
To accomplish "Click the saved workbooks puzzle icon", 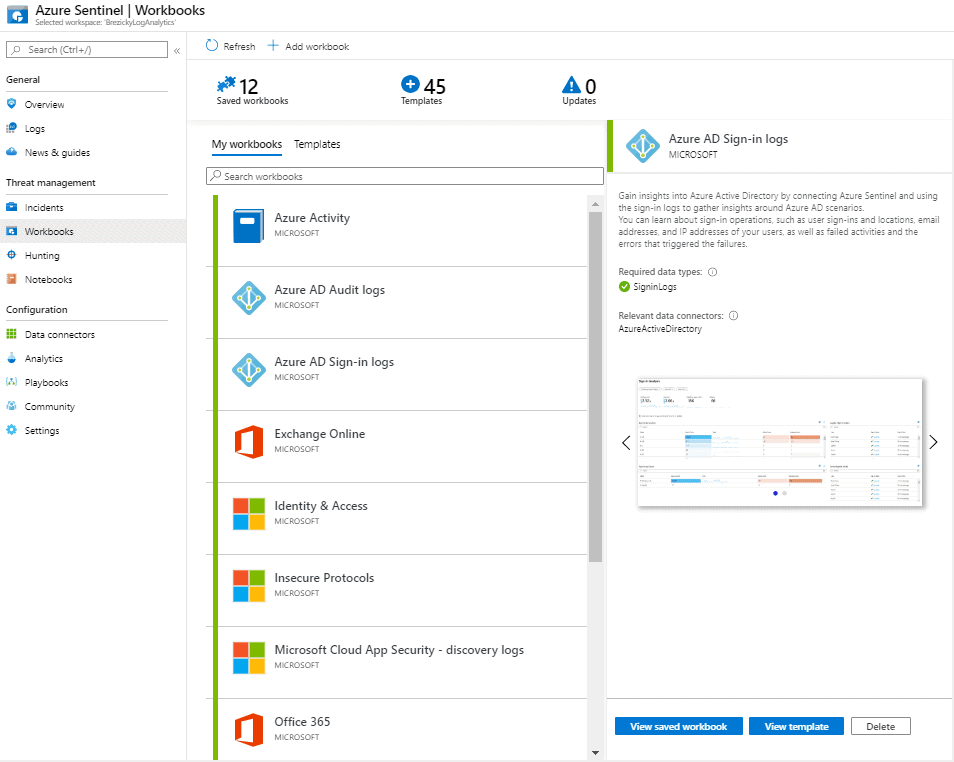I will point(226,84).
